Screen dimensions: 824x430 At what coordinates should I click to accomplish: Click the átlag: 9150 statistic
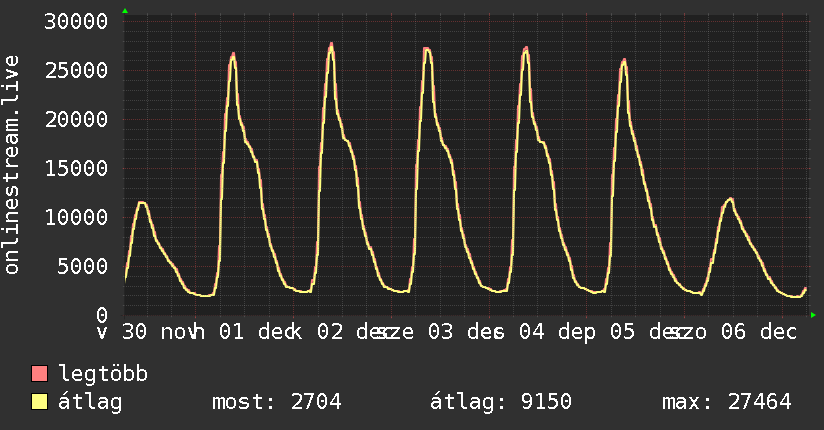pos(501,402)
